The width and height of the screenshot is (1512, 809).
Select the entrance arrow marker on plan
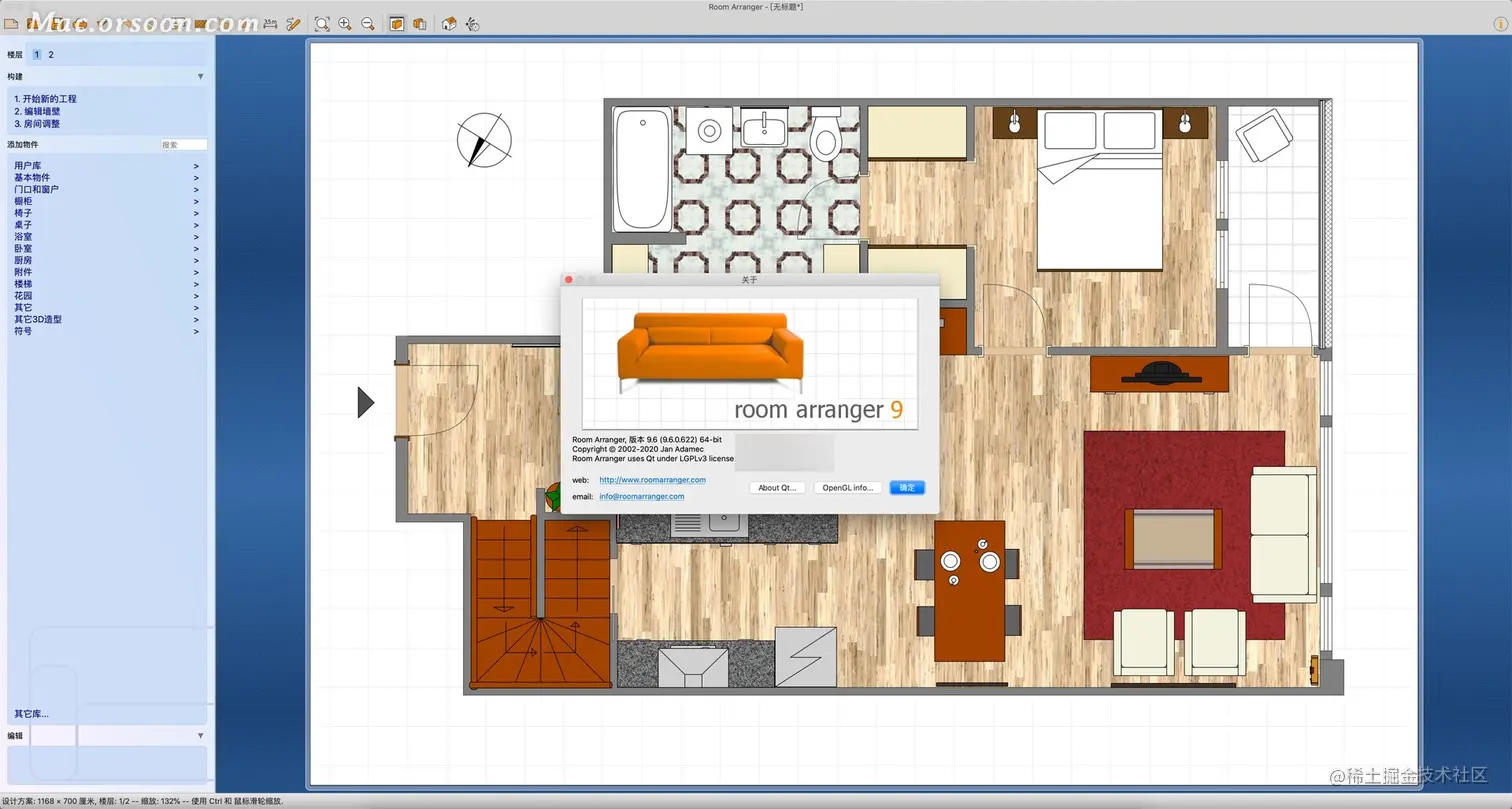coord(366,402)
